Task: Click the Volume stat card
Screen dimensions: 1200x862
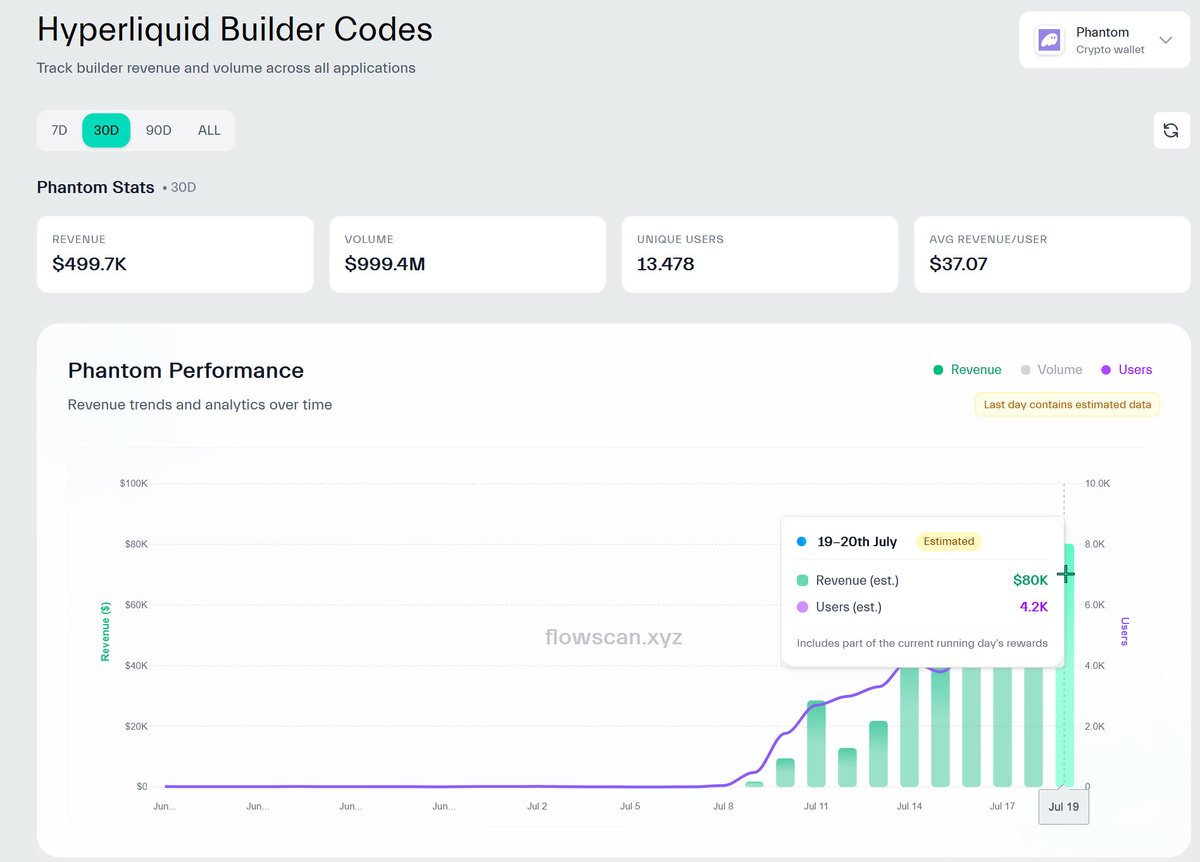Action: tap(467, 254)
